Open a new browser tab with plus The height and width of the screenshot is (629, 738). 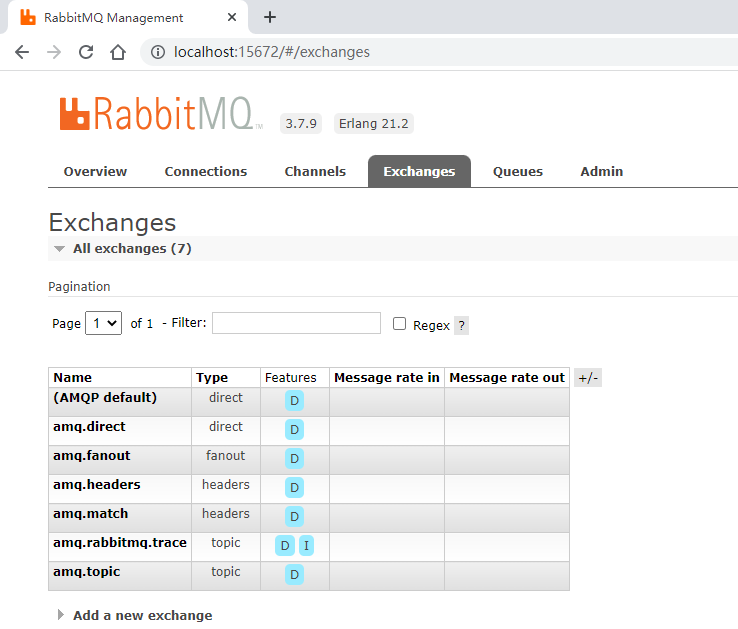click(x=270, y=17)
